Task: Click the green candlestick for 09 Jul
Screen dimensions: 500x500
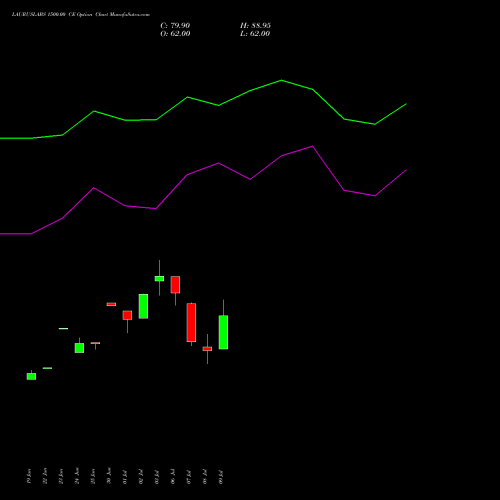Action: (223, 332)
